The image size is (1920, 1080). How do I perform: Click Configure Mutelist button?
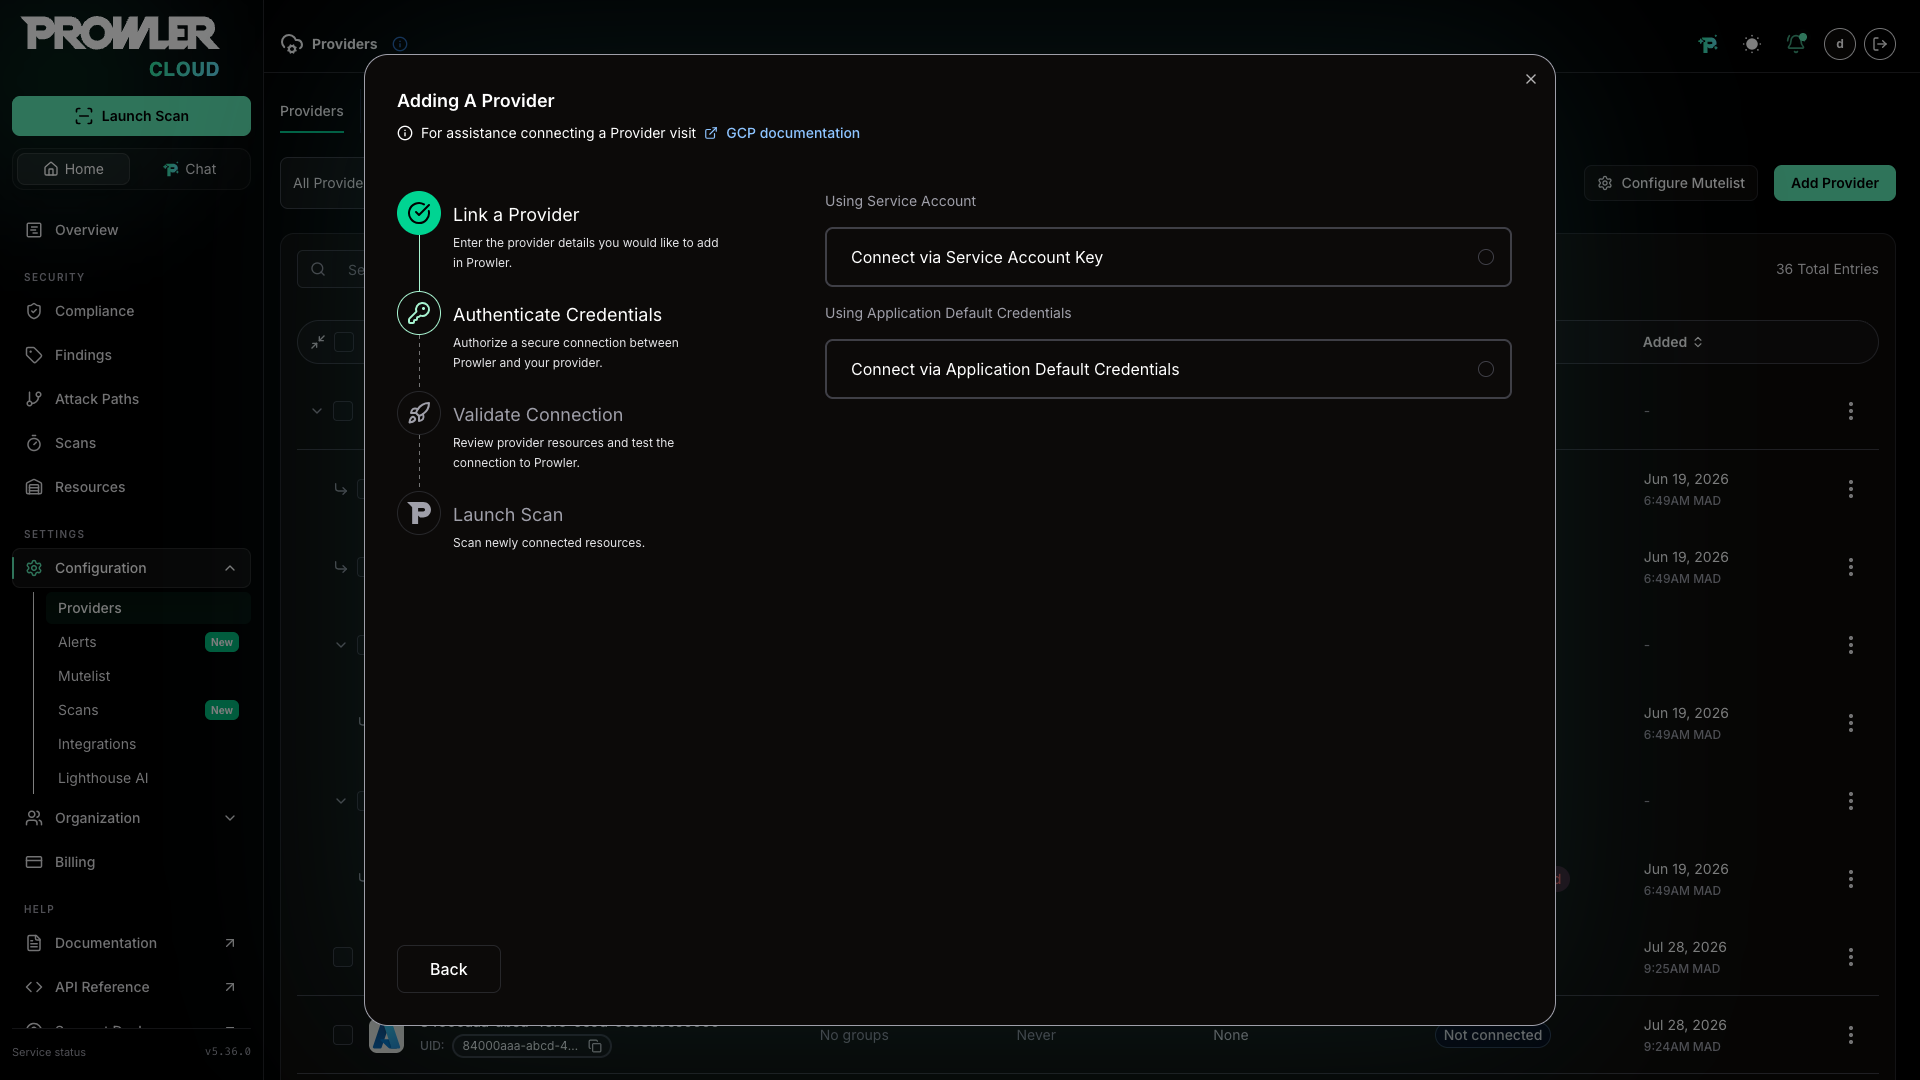(1670, 183)
